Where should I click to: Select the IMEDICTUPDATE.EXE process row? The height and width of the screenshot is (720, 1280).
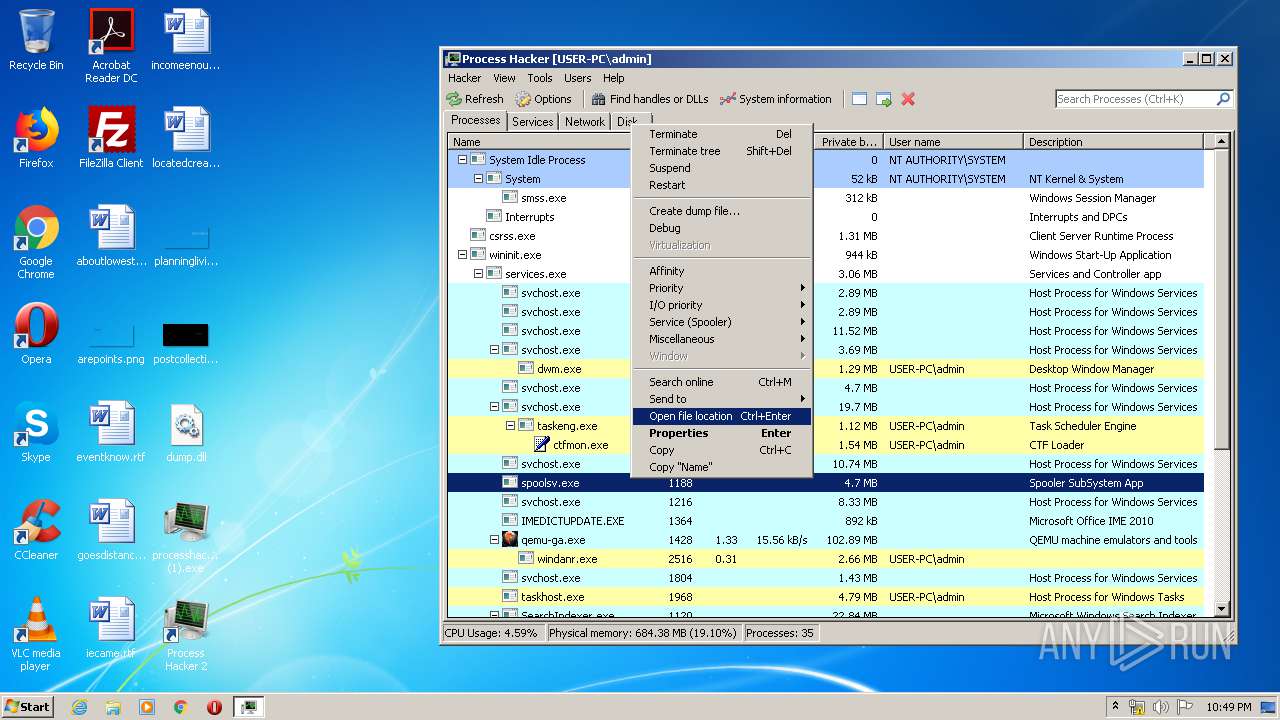pyautogui.click(x=826, y=521)
